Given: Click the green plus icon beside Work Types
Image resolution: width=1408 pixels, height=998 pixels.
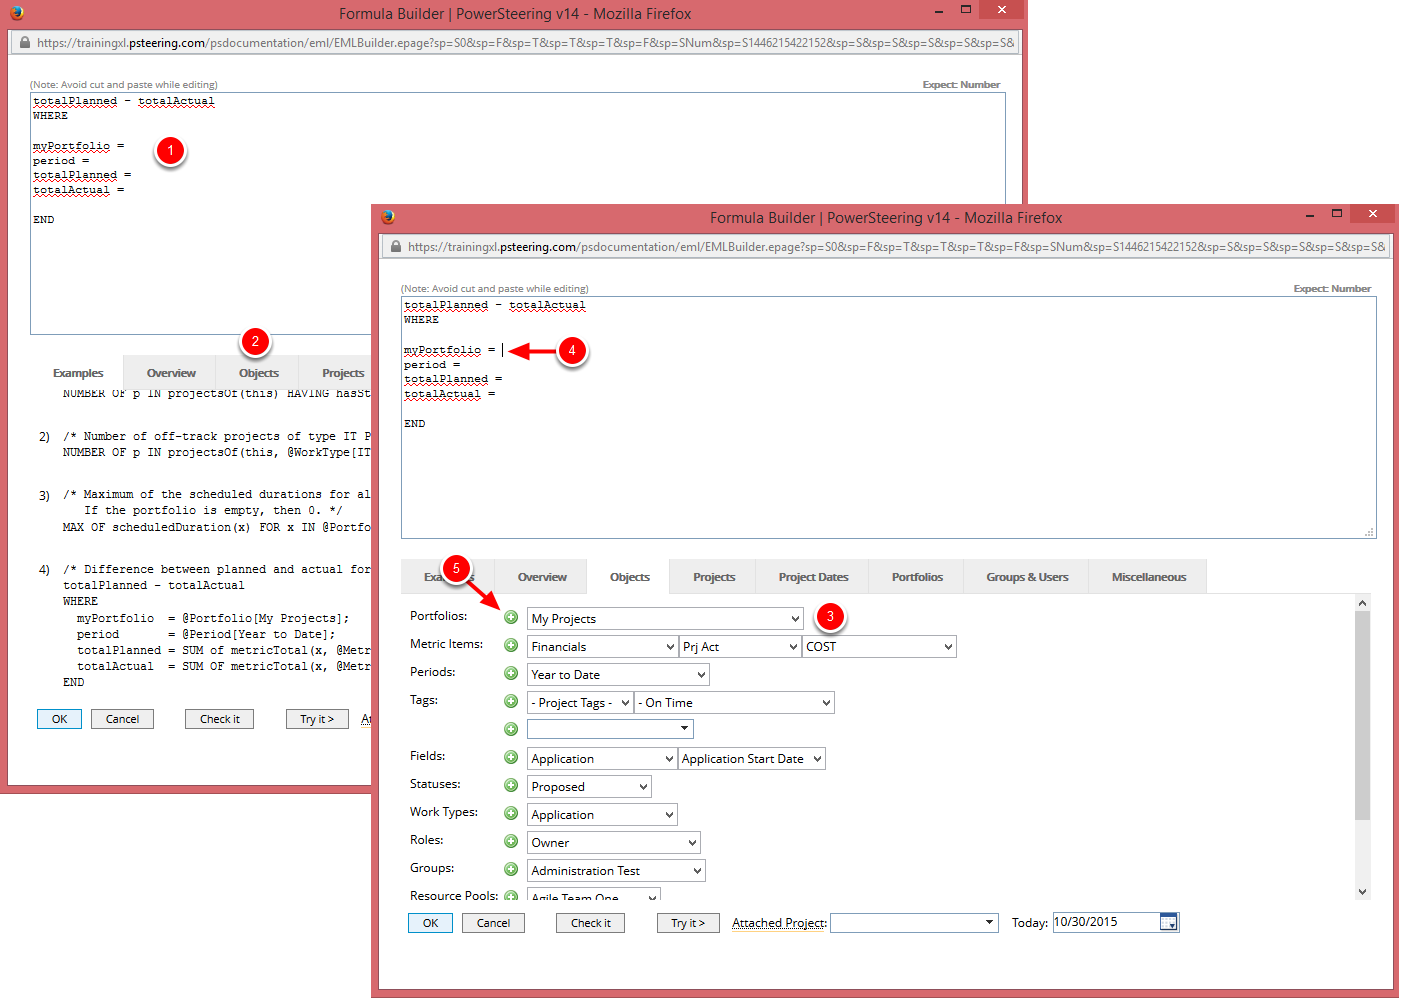Looking at the screenshot, I should 511,813.
